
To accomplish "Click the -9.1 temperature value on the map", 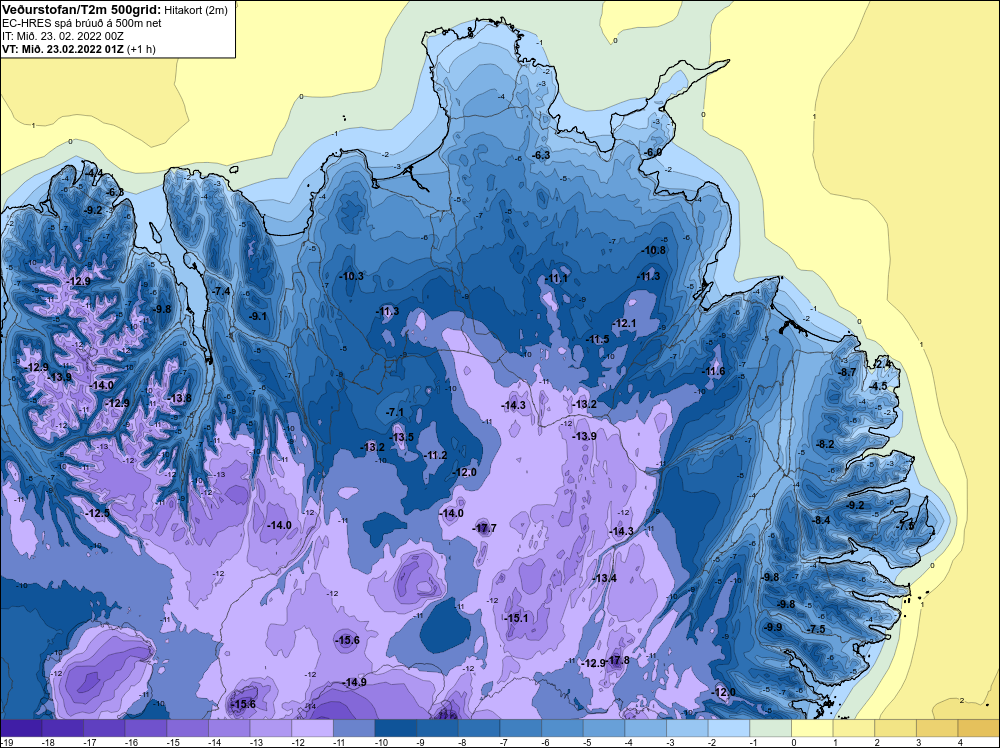I will coord(258,316).
